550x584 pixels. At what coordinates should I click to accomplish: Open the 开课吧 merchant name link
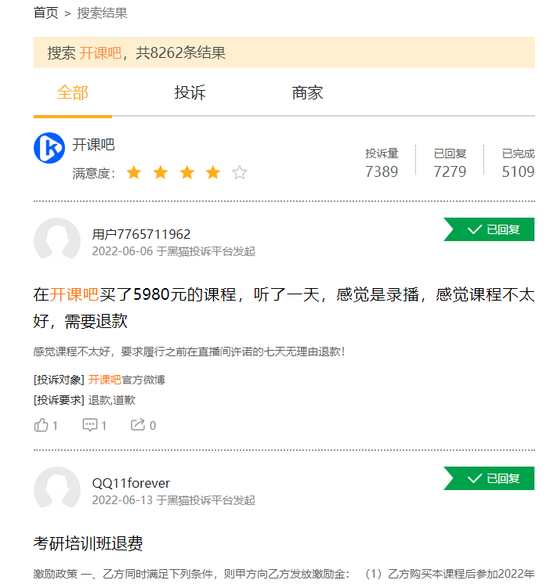(93, 145)
